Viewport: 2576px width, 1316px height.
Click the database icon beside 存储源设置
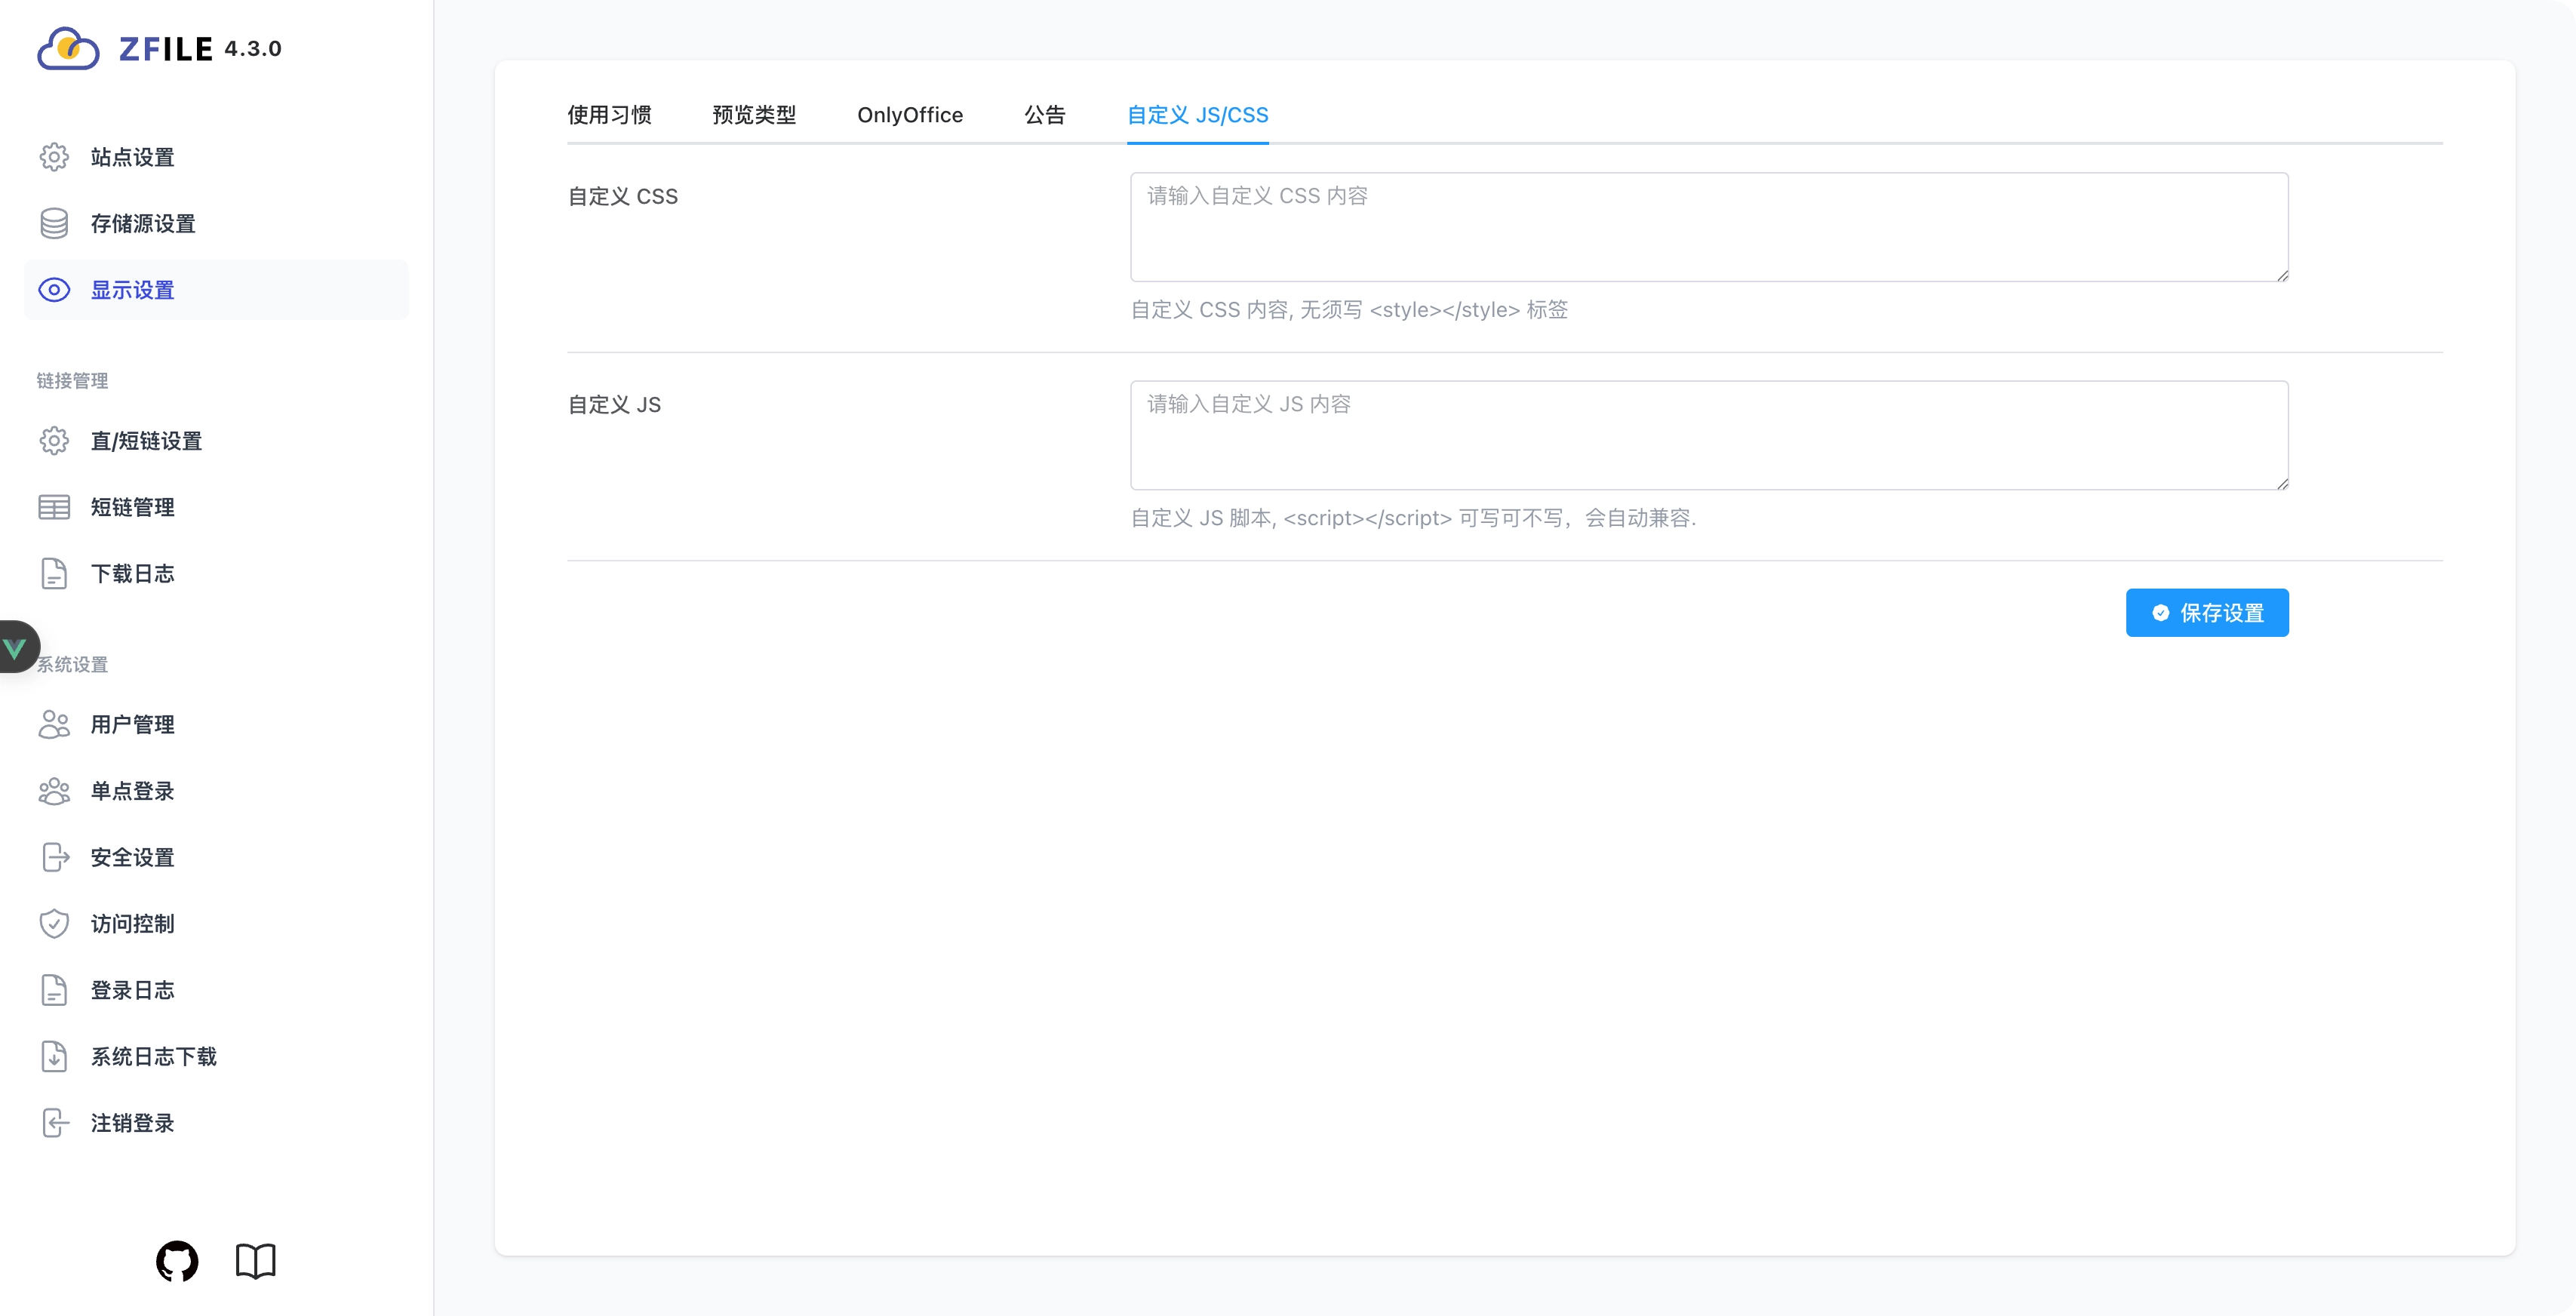point(54,223)
